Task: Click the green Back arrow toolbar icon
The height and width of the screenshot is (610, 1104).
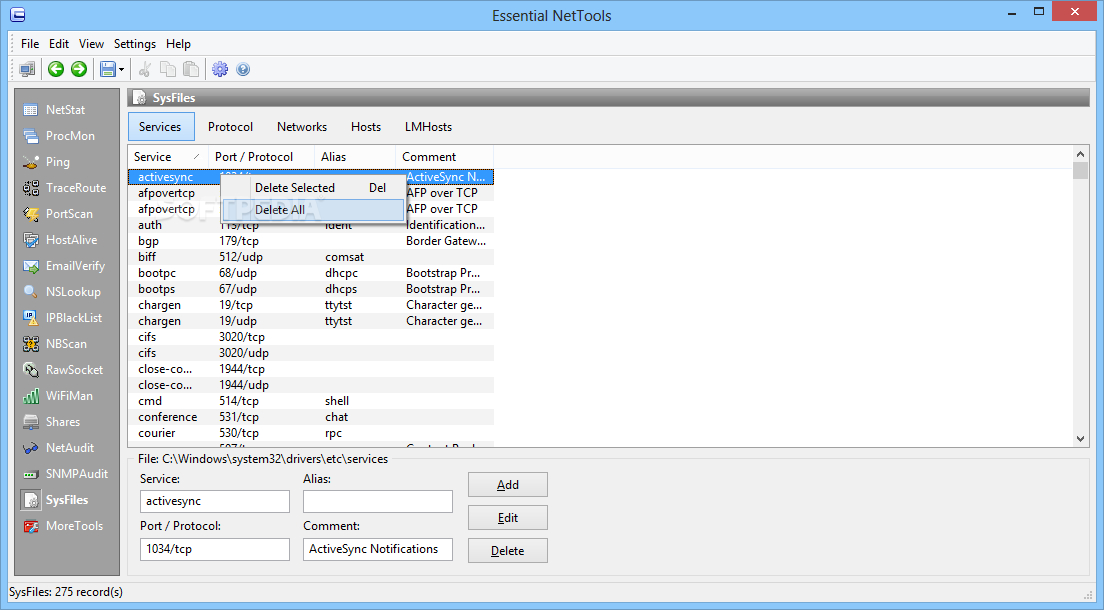Action: (x=56, y=69)
